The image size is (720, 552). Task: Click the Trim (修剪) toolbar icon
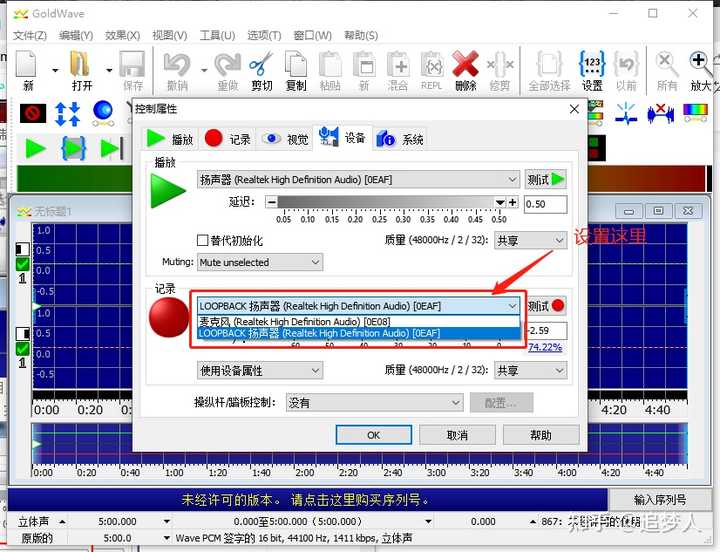click(500, 64)
